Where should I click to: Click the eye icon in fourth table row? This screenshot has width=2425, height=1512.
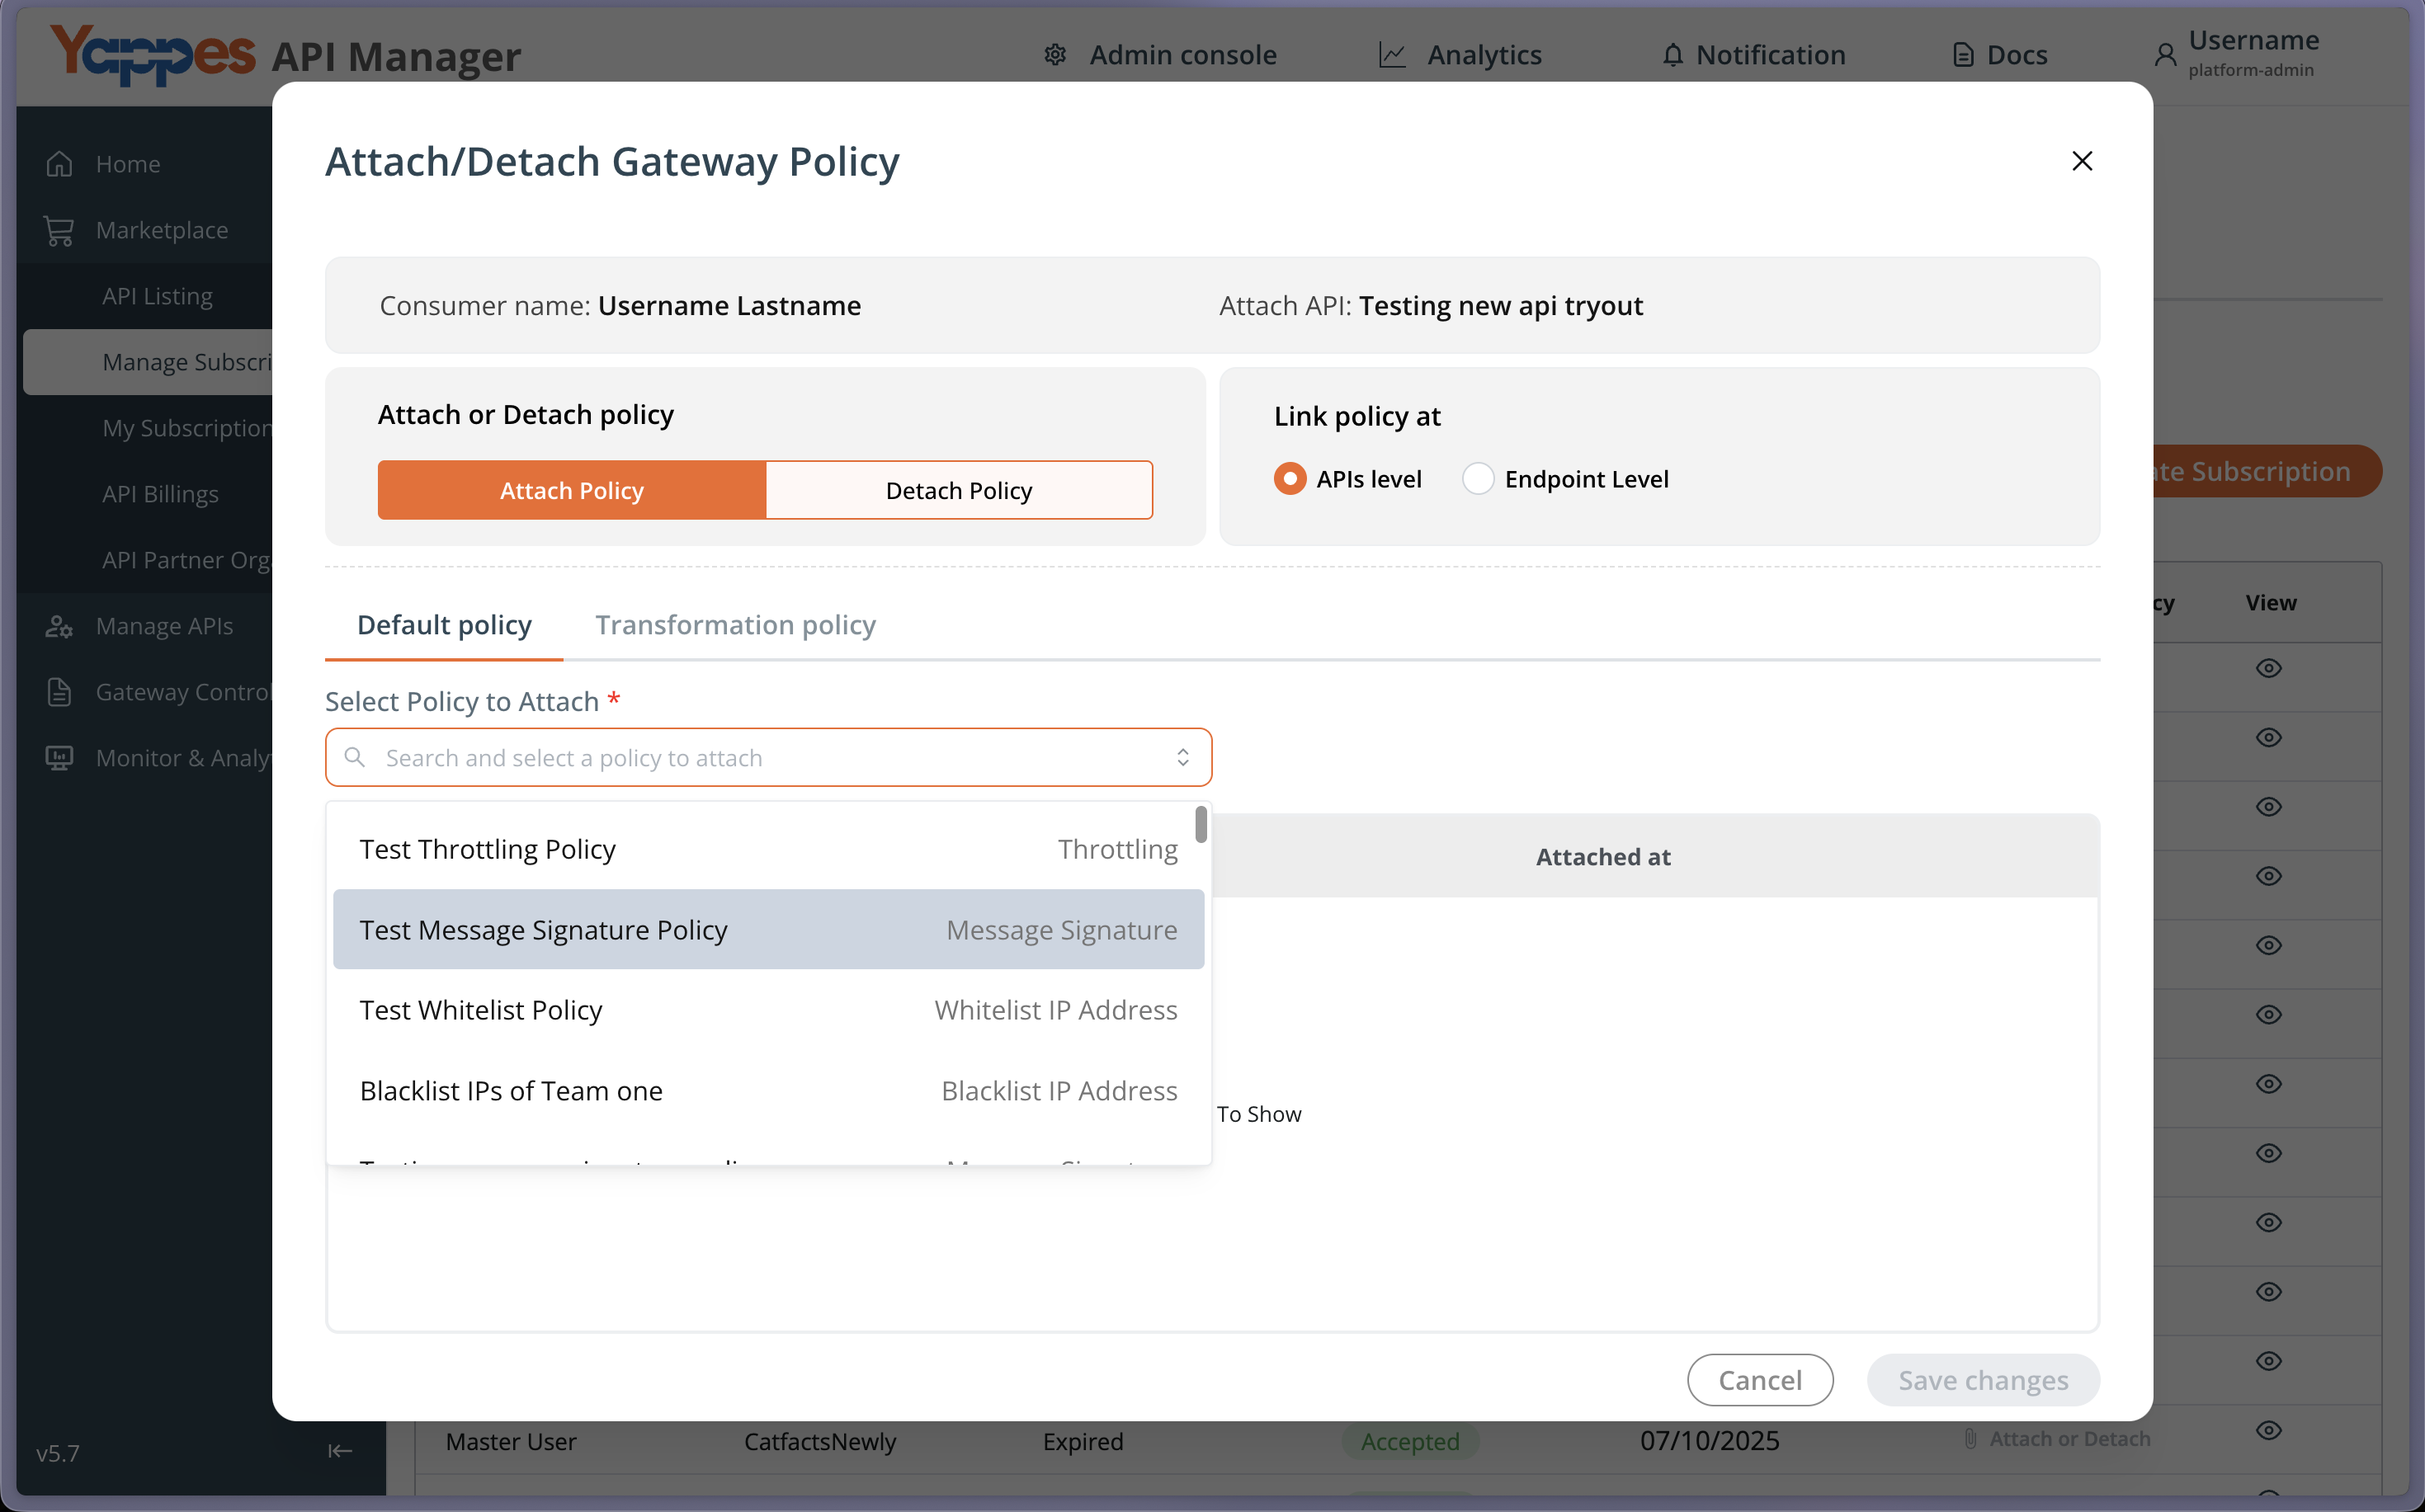[x=2269, y=876]
